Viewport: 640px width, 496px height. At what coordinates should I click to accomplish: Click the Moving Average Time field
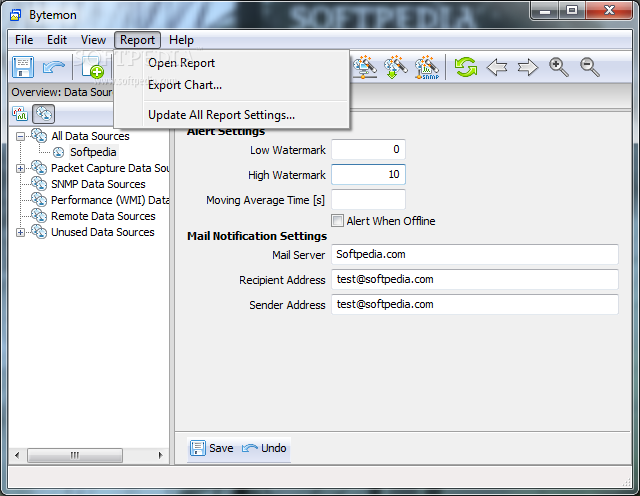coord(368,200)
